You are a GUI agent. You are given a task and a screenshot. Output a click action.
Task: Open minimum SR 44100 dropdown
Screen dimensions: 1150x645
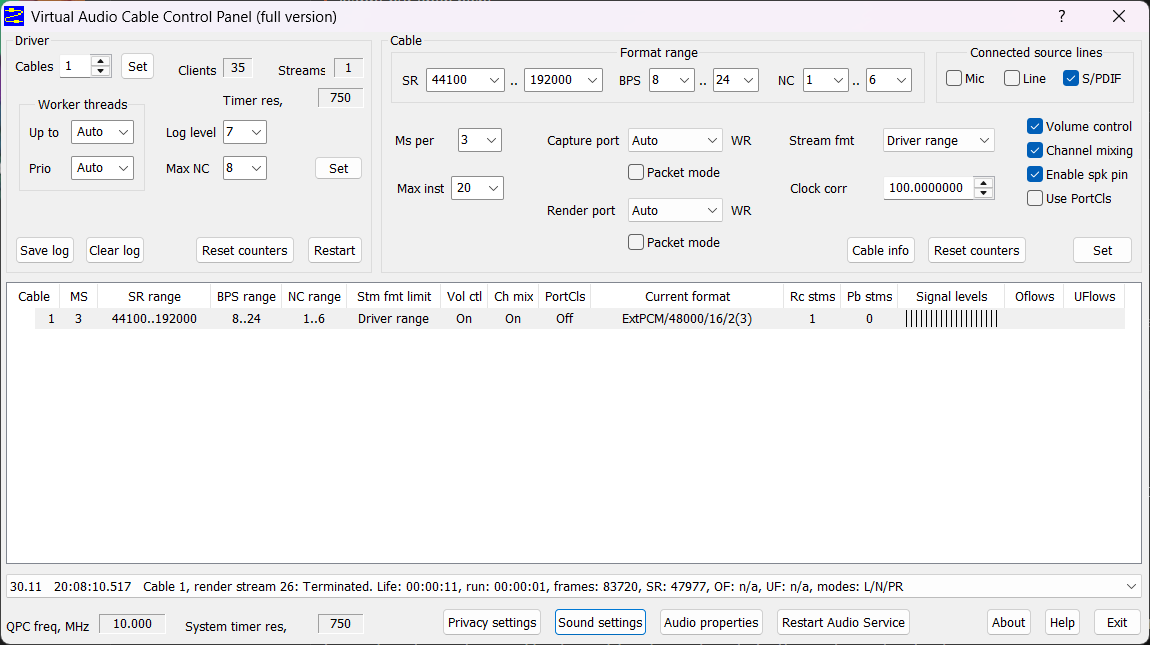point(465,80)
